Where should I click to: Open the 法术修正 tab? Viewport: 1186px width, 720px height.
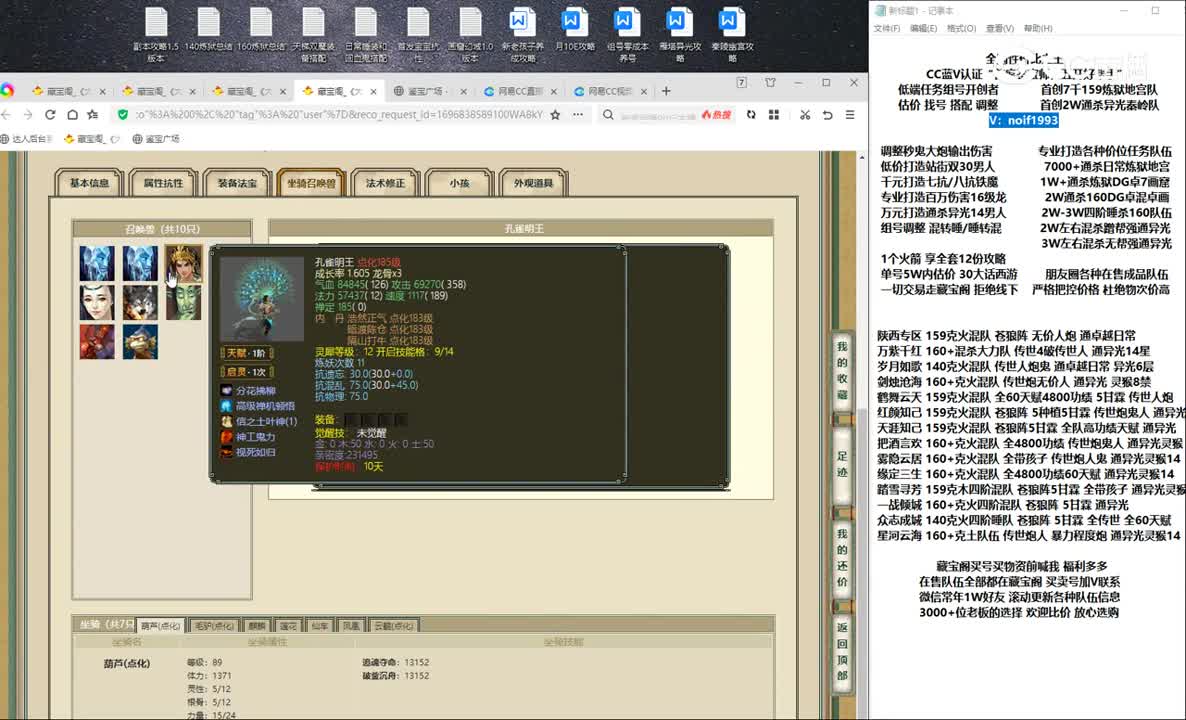[x=385, y=183]
